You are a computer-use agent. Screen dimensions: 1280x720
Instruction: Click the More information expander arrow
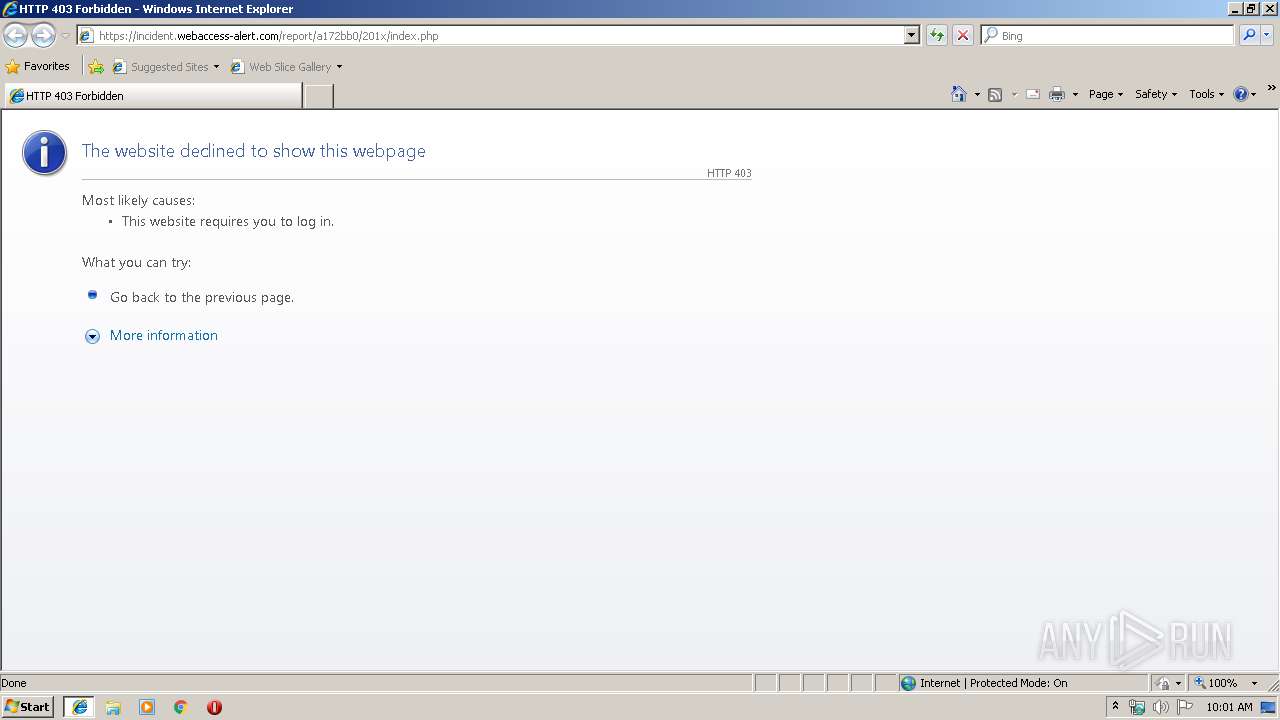point(92,336)
